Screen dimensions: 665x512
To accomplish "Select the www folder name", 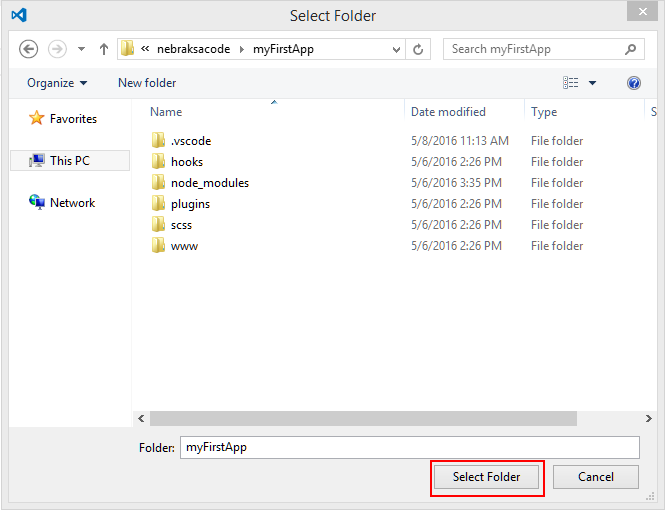I will 184,246.
